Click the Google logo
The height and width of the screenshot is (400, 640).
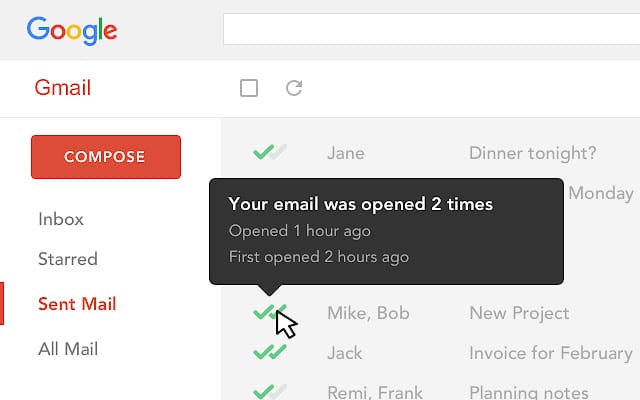point(72,30)
